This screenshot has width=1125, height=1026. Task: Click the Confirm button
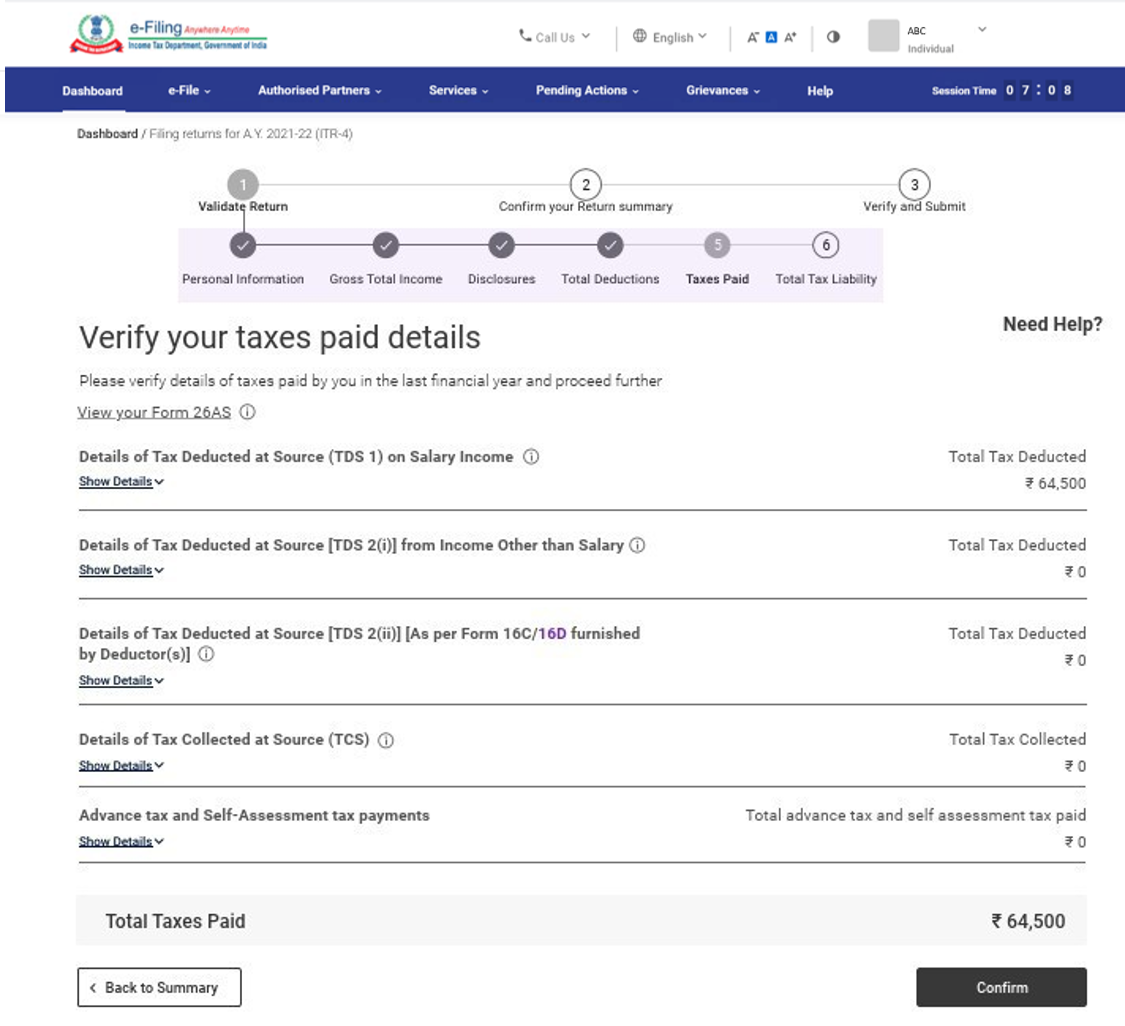pos(1001,987)
